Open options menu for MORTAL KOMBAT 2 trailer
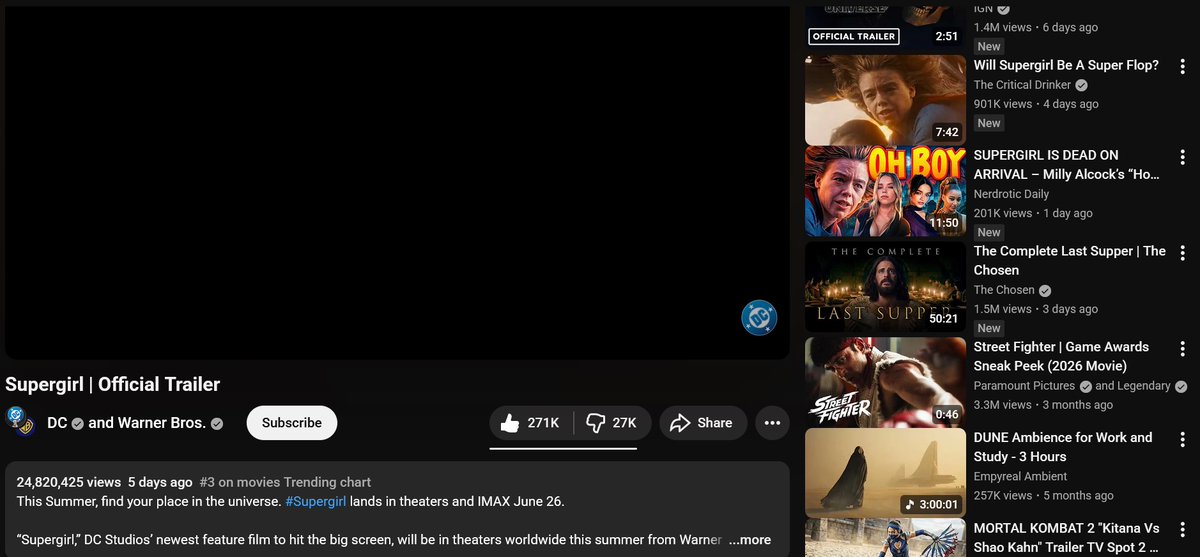Viewport: 1200px width, 557px height. coord(1183,531)
